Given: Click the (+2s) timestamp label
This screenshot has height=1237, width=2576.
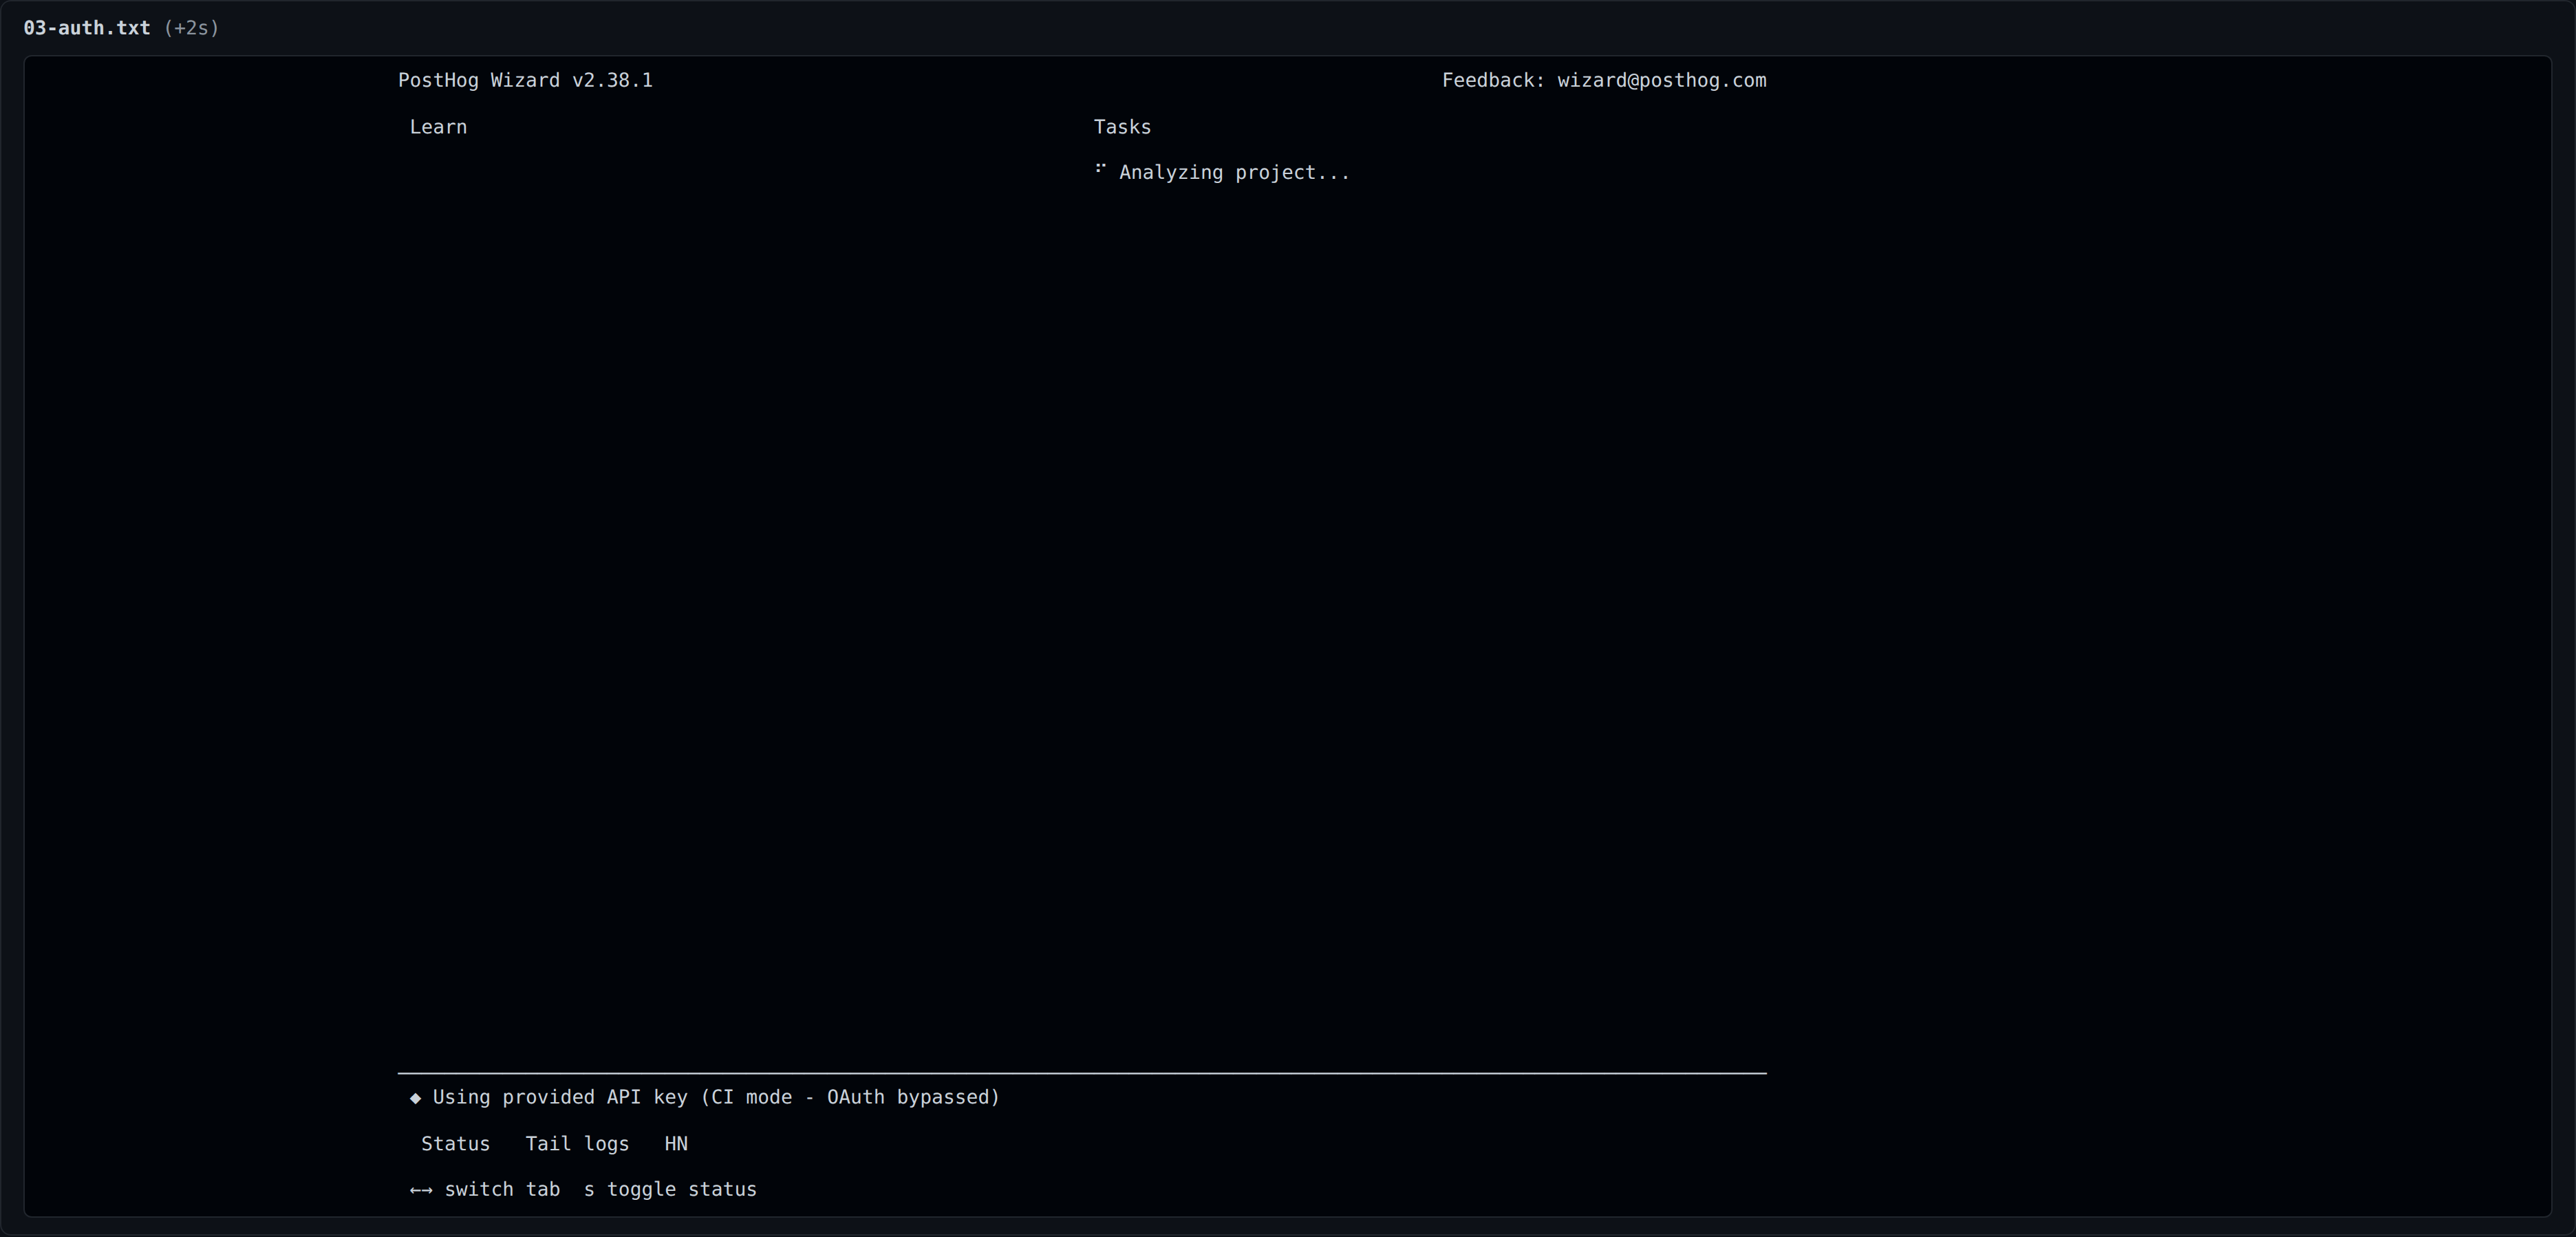Looking at the screenshot, I should pyautogui.click(x=191, y=28).
